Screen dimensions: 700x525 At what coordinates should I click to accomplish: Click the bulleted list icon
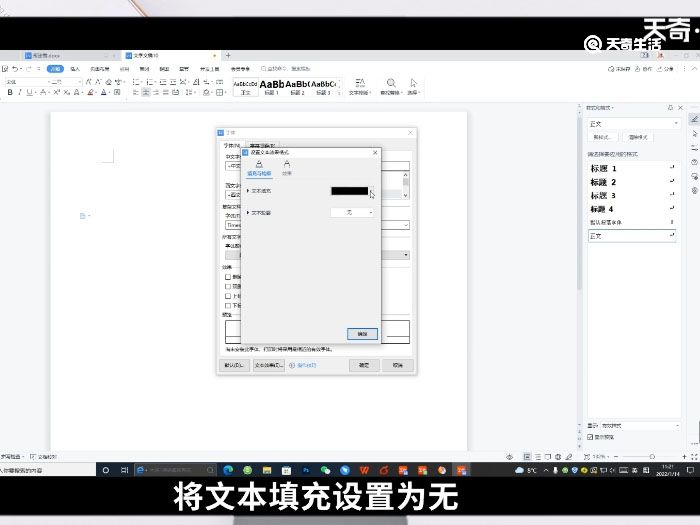tap(136, 82)
